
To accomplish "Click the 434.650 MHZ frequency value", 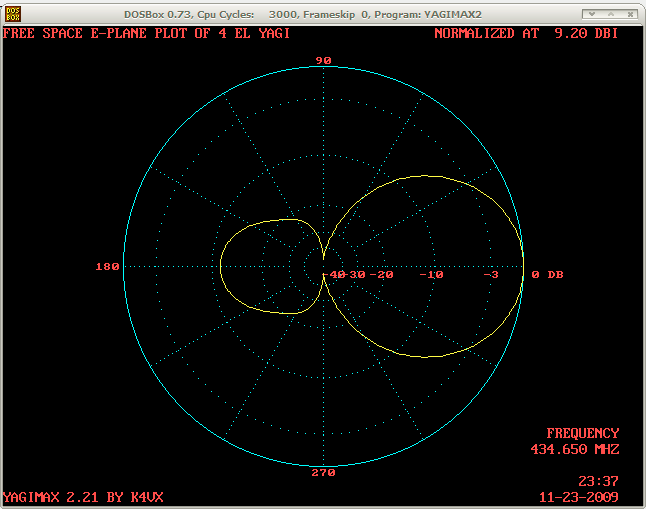I will (x=574, y=449).
